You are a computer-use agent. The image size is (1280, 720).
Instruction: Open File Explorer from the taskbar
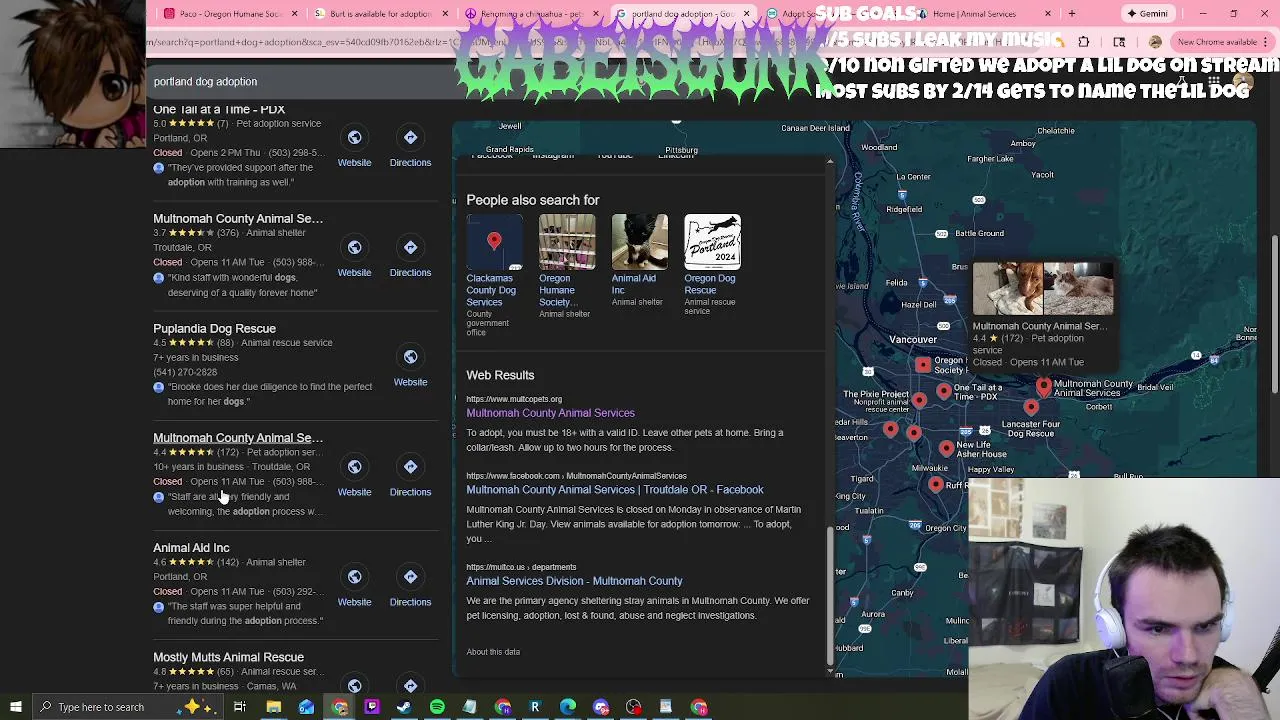pos(273,707)
